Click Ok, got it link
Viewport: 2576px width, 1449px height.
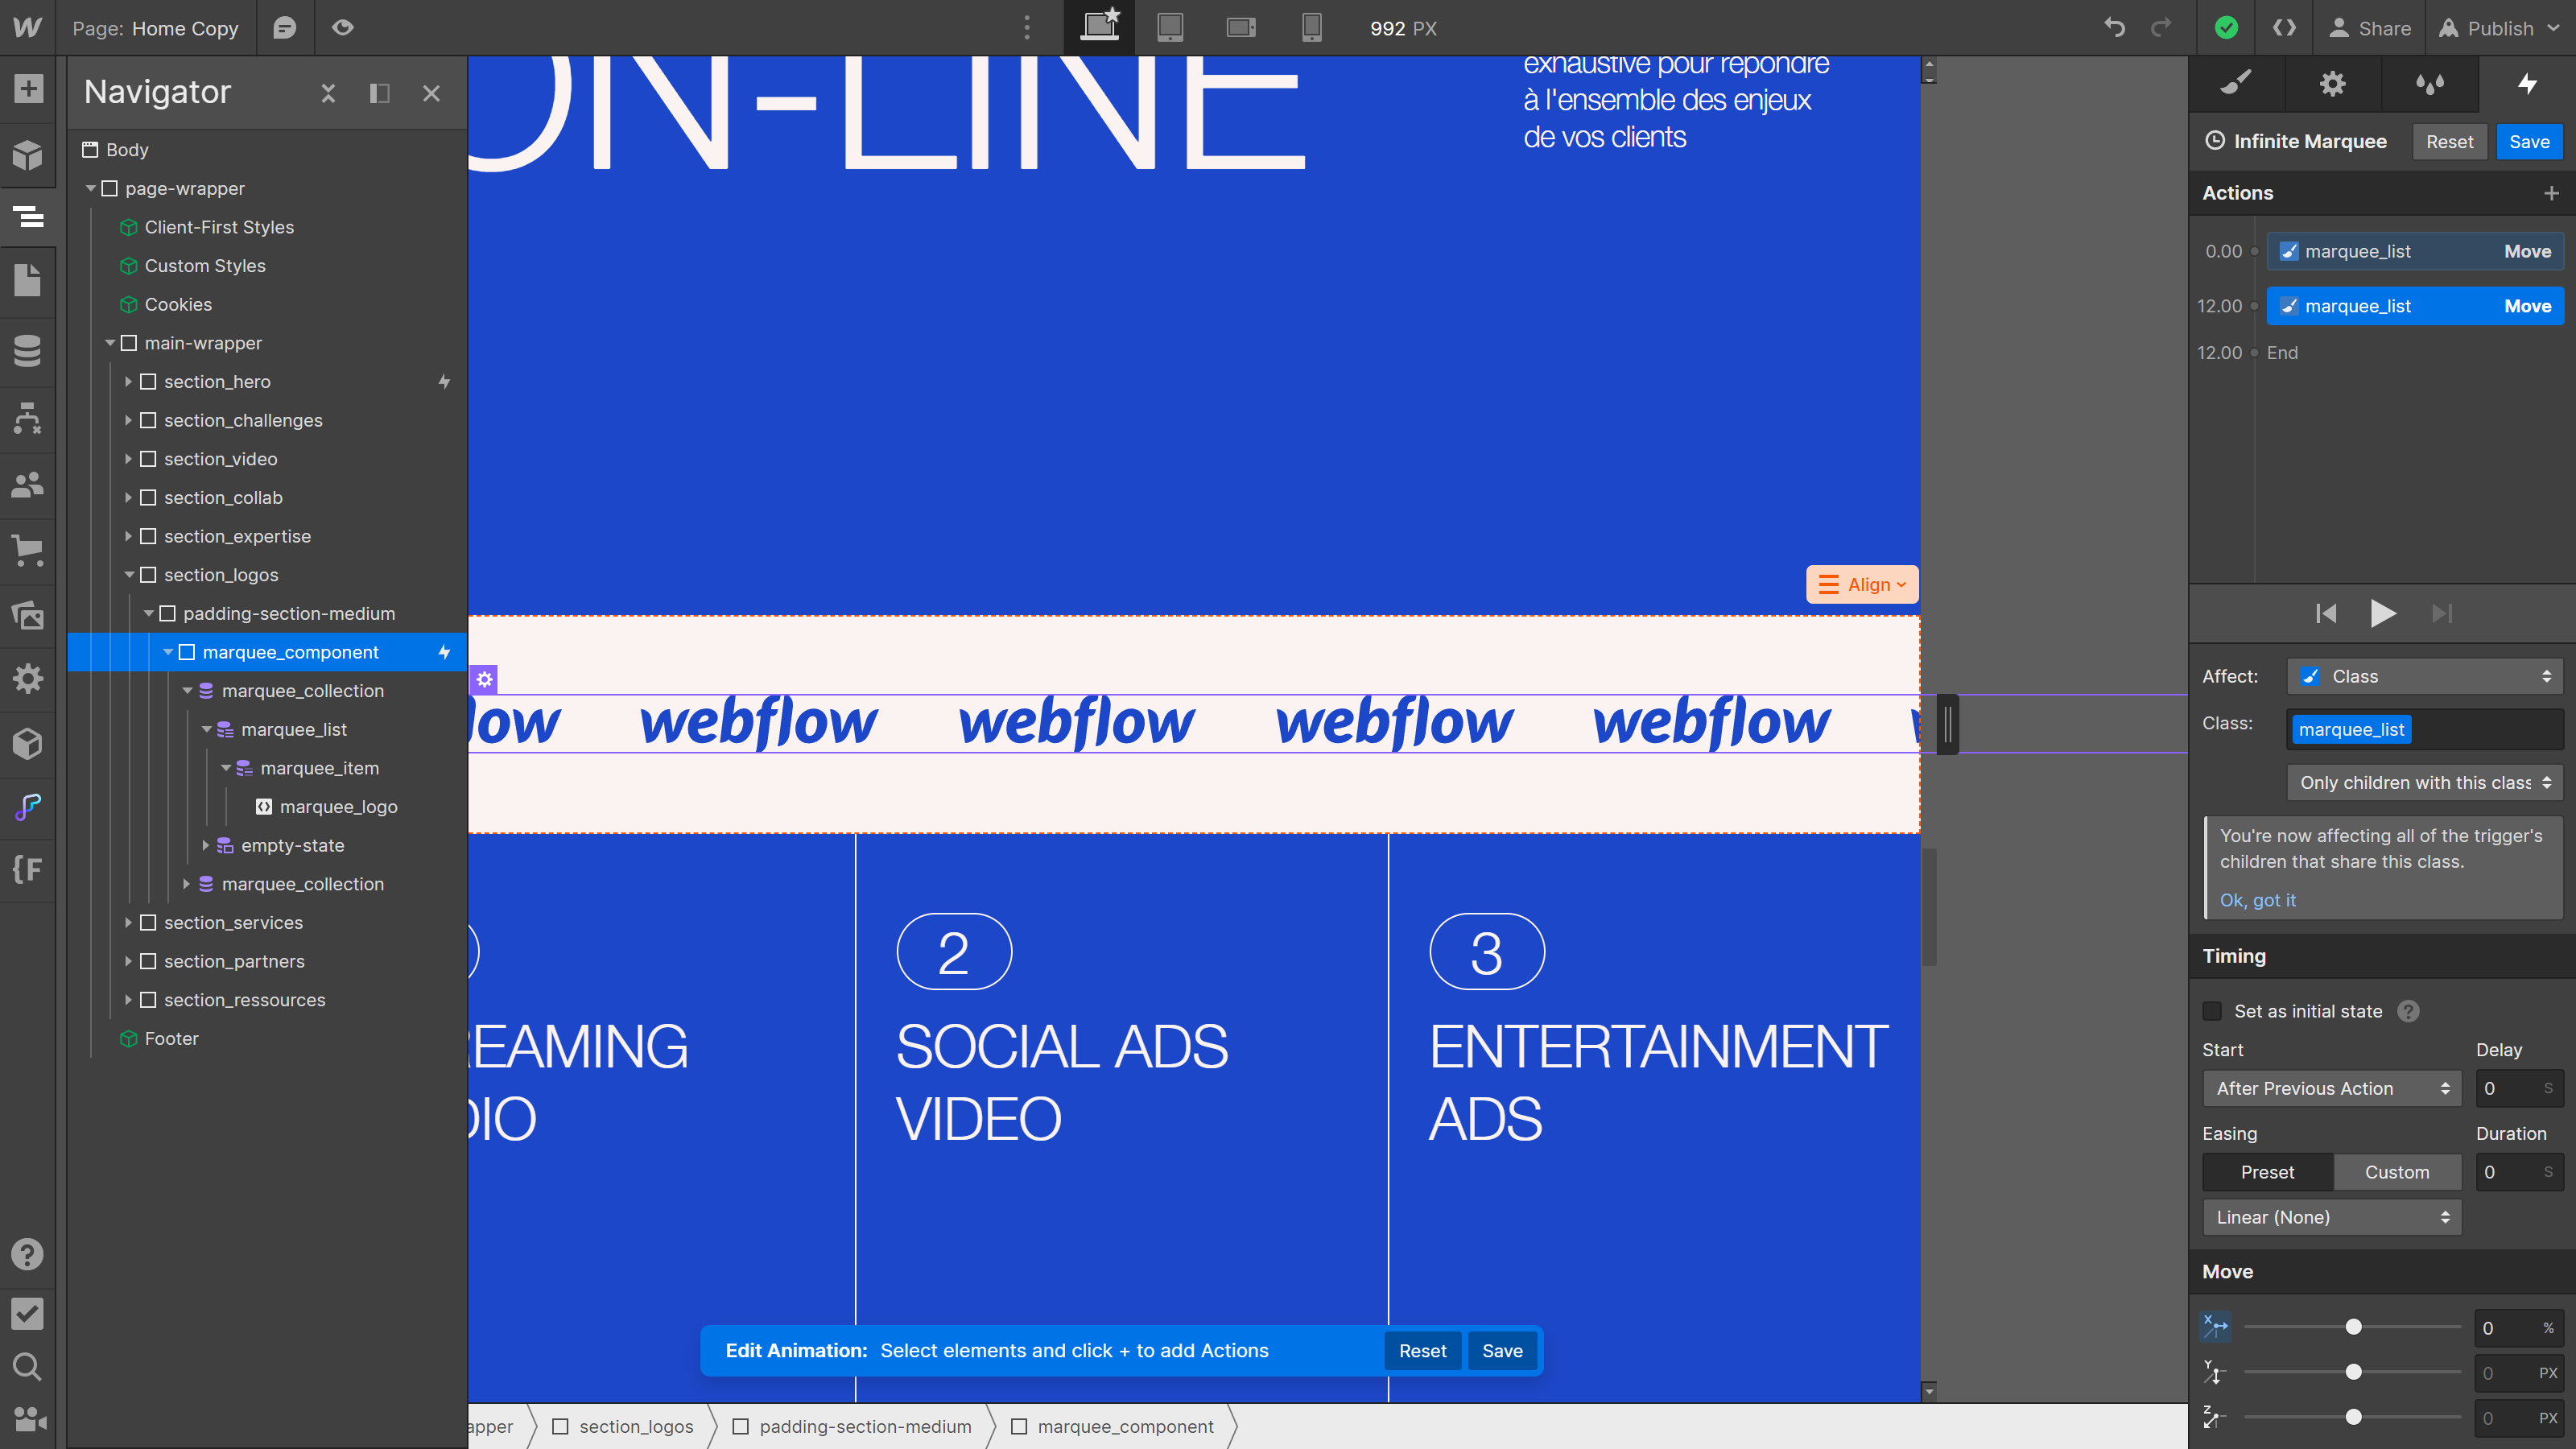point(2257,900)
